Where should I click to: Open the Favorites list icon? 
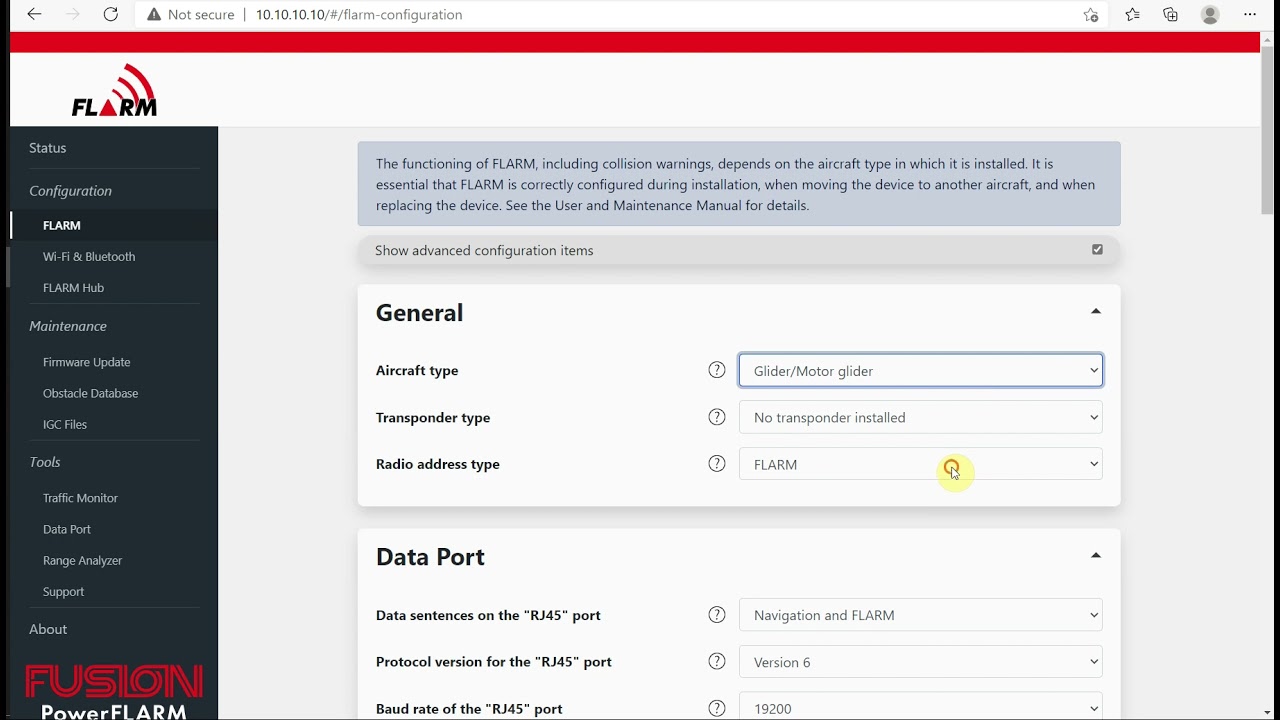(x=1132, y=15)
